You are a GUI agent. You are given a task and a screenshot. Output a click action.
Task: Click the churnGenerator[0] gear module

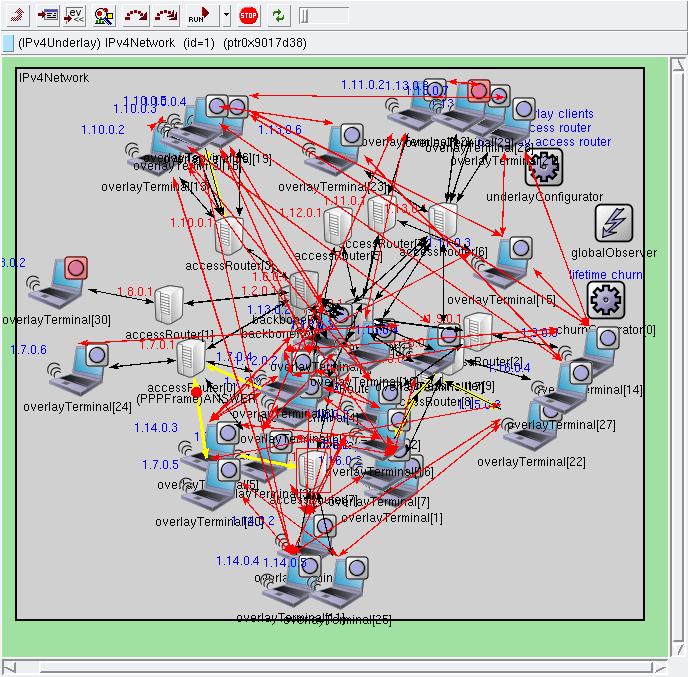[x=605, y=299]
